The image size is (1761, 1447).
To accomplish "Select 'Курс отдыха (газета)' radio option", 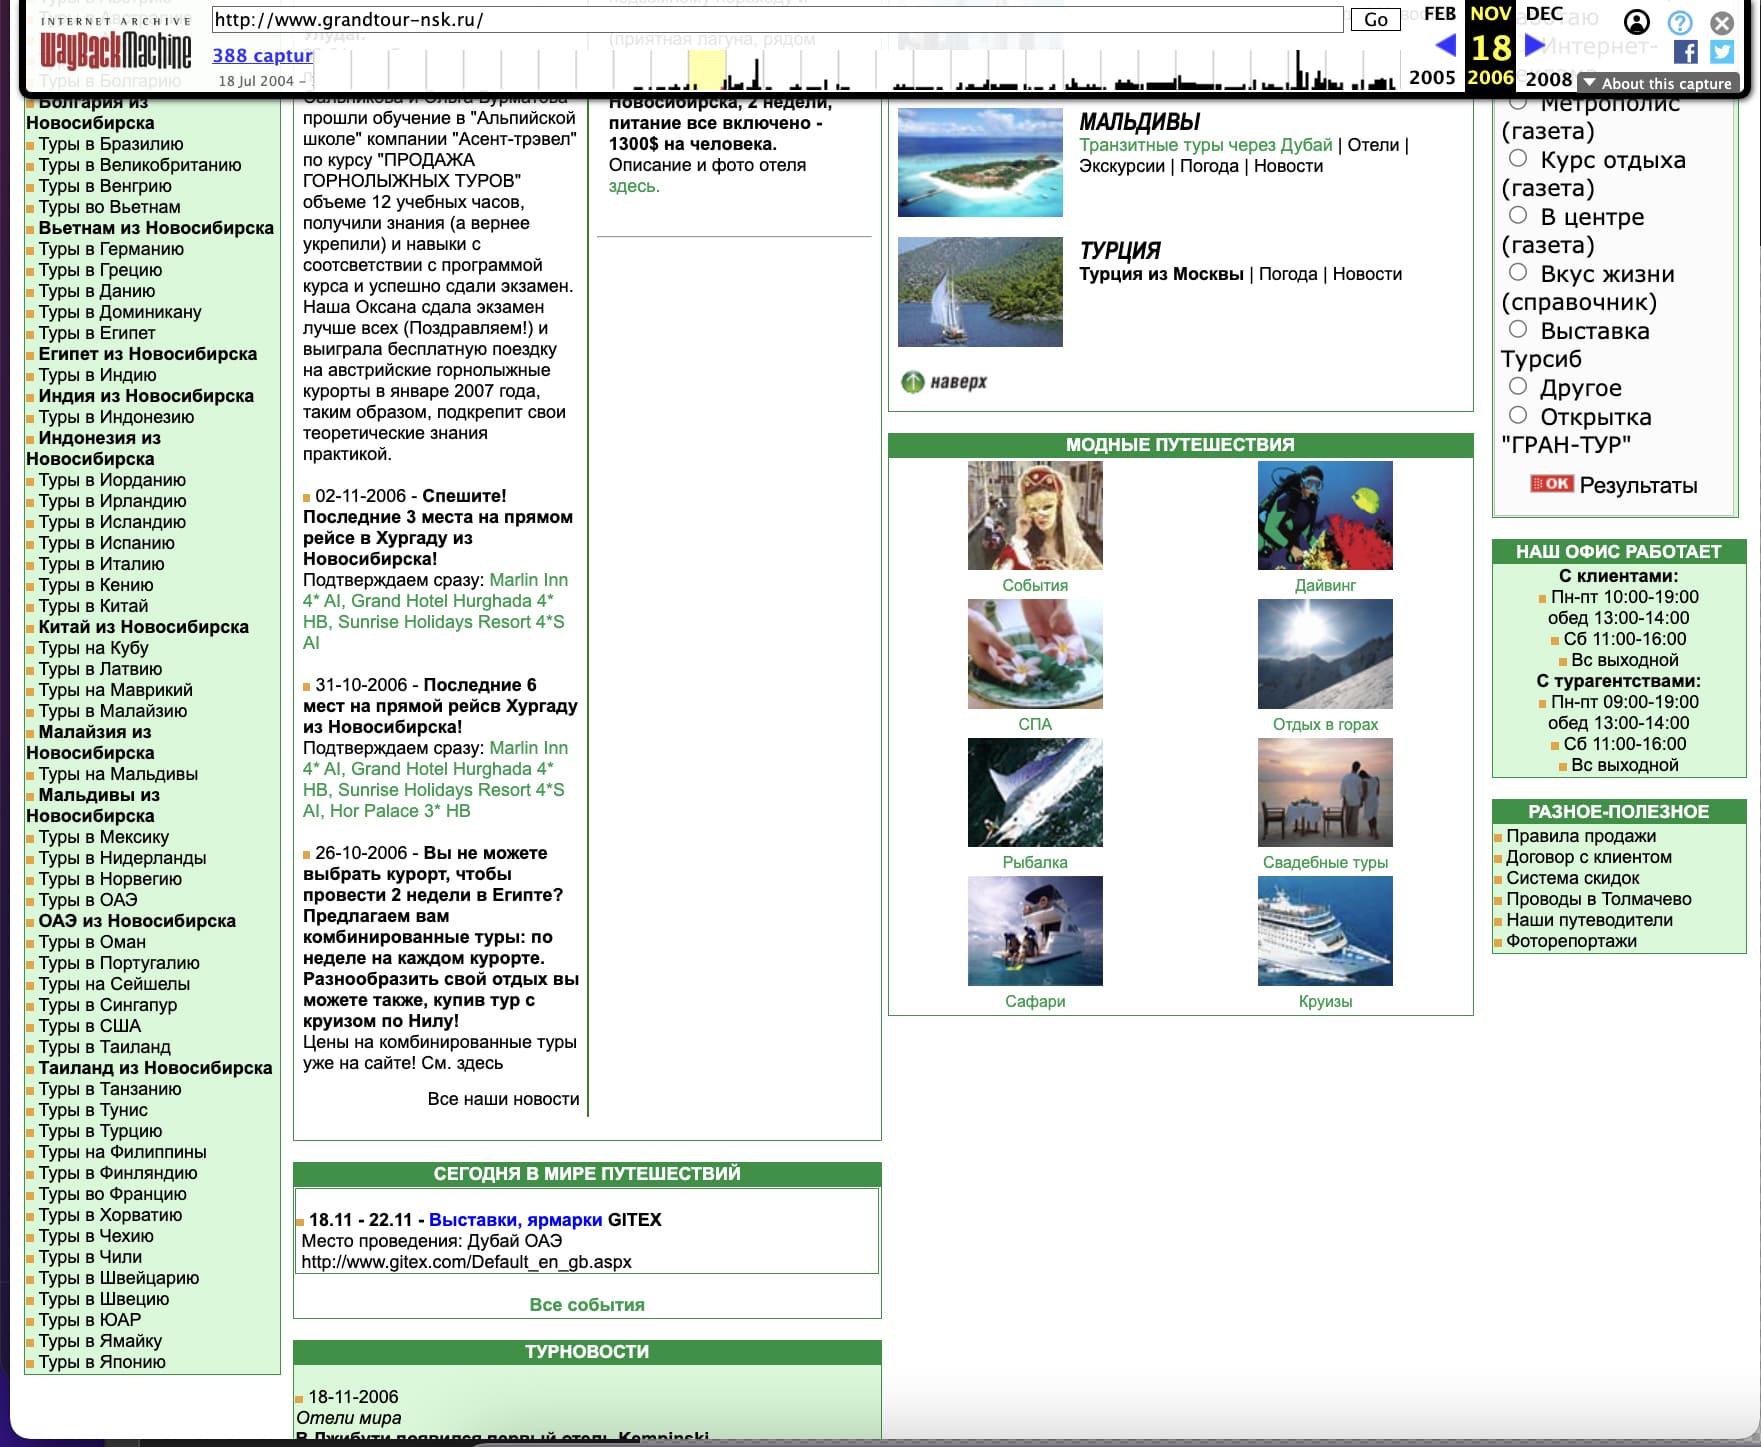I will (1518, 158).
